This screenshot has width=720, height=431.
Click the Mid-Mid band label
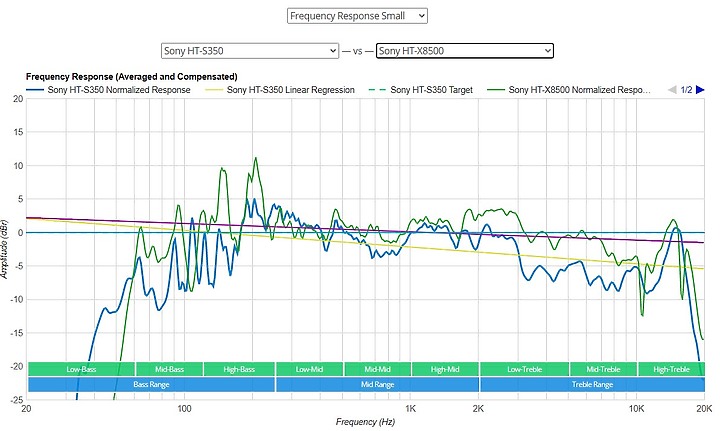pos(377,369)
